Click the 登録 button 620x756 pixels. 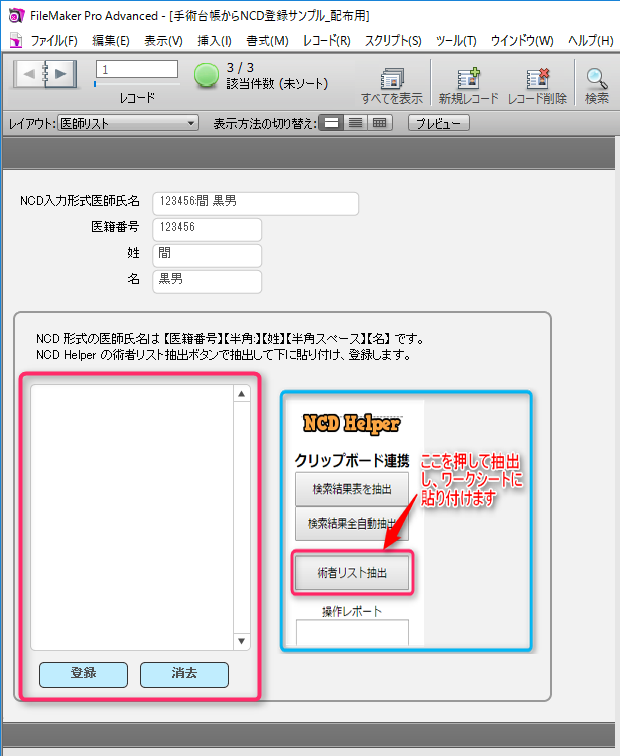83,674
